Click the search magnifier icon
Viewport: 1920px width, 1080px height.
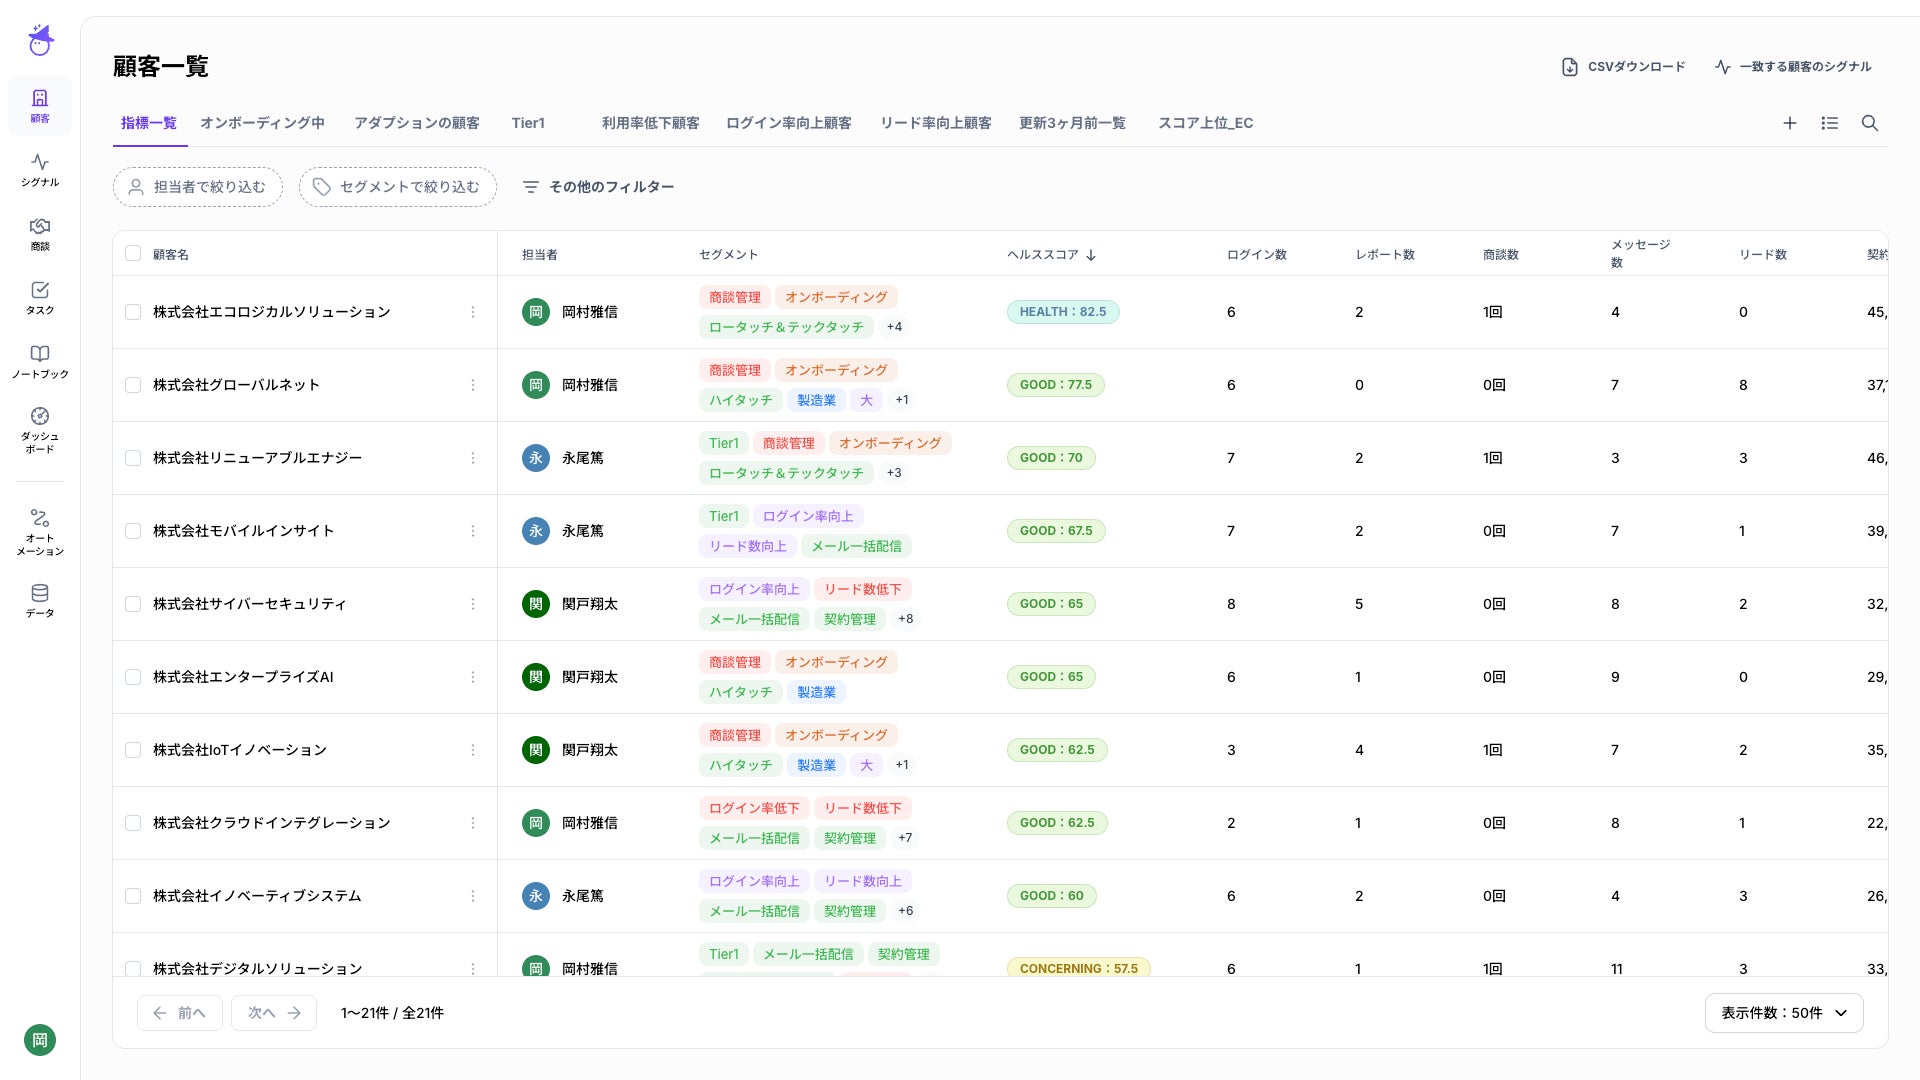point(1869,123)
